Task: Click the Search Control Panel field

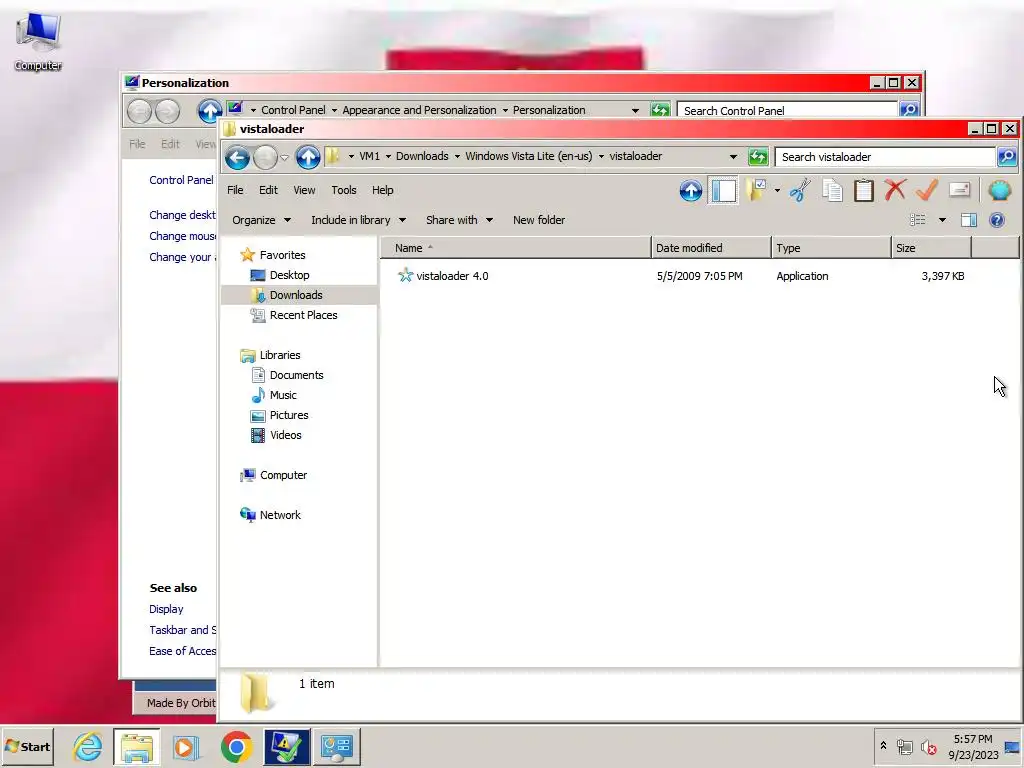Action: pyautogui.click(x=787, y=110)
